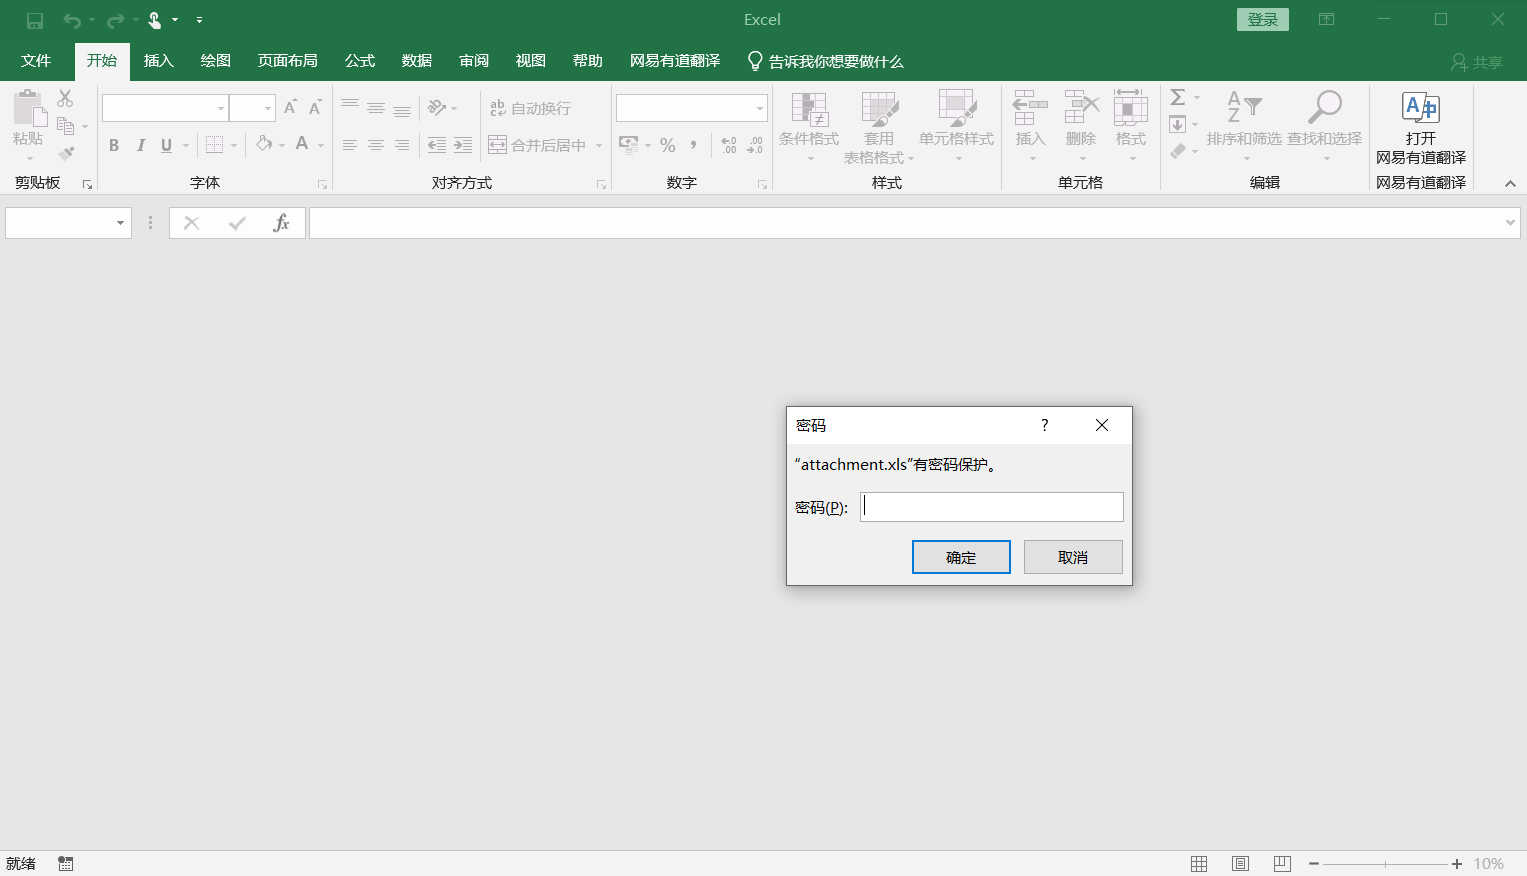Open Cell Styles (单元格样式)
The image size is (1527, 876).
[957, 127]
